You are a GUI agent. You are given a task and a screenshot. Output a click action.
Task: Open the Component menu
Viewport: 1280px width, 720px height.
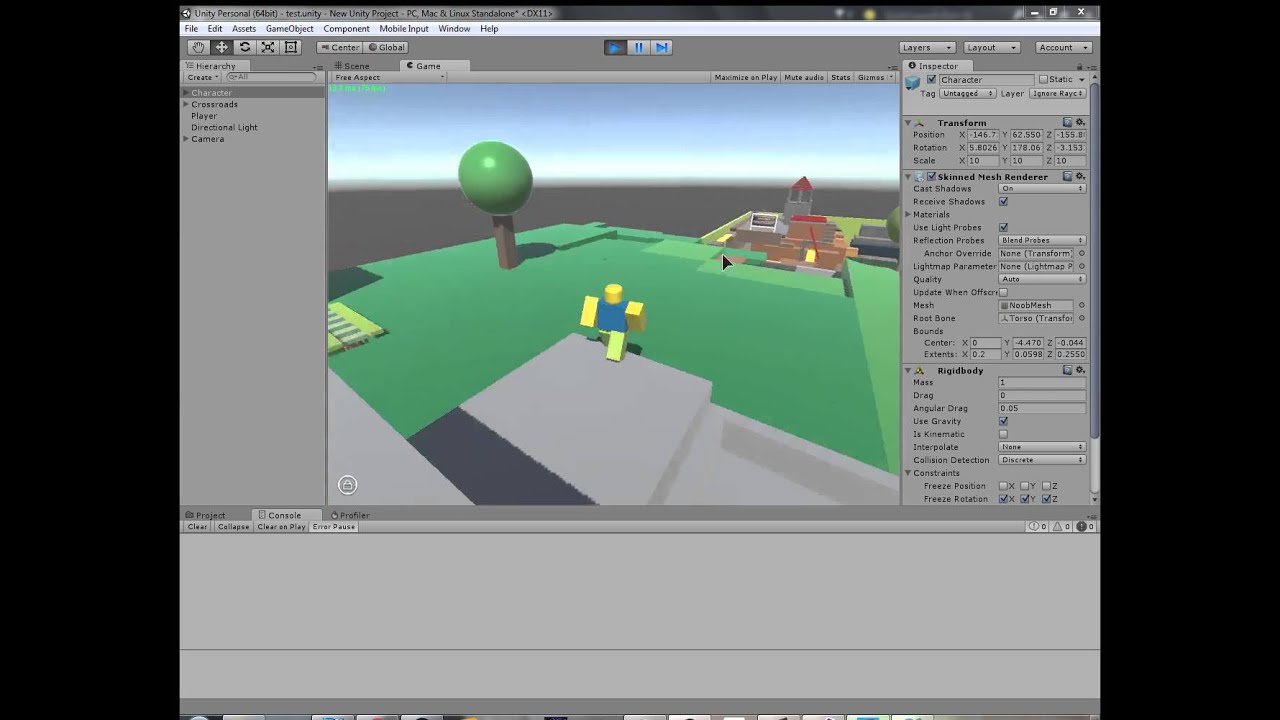(346, 28)
